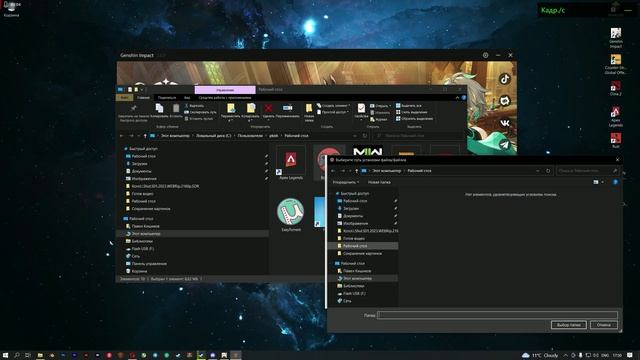Click into the Explorer search box
This screenshot has height=360, width=640.
pyautogui.click(x=418, y=136)
